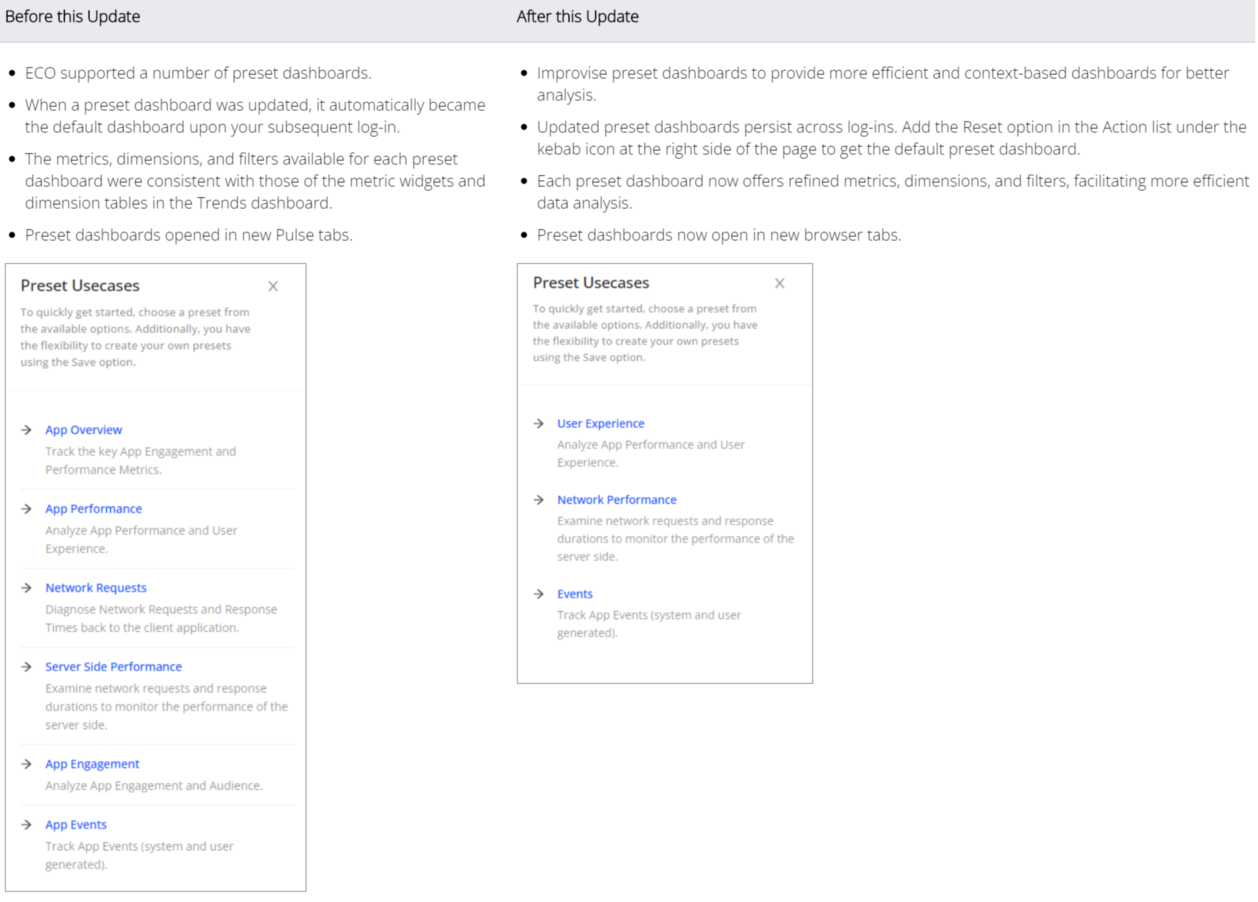Close the Preset Usecases panel under Before this Update

point(273,286)
